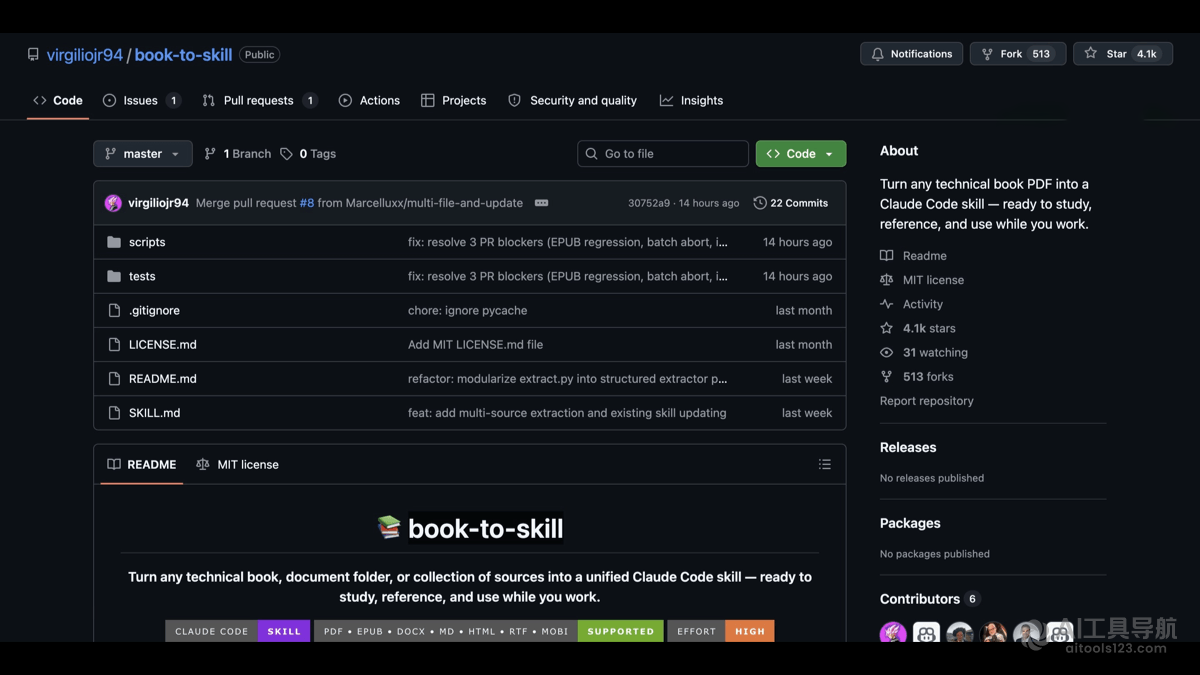
Task: Click the branch icon beside 1 Branch
Action: (210, 154)
